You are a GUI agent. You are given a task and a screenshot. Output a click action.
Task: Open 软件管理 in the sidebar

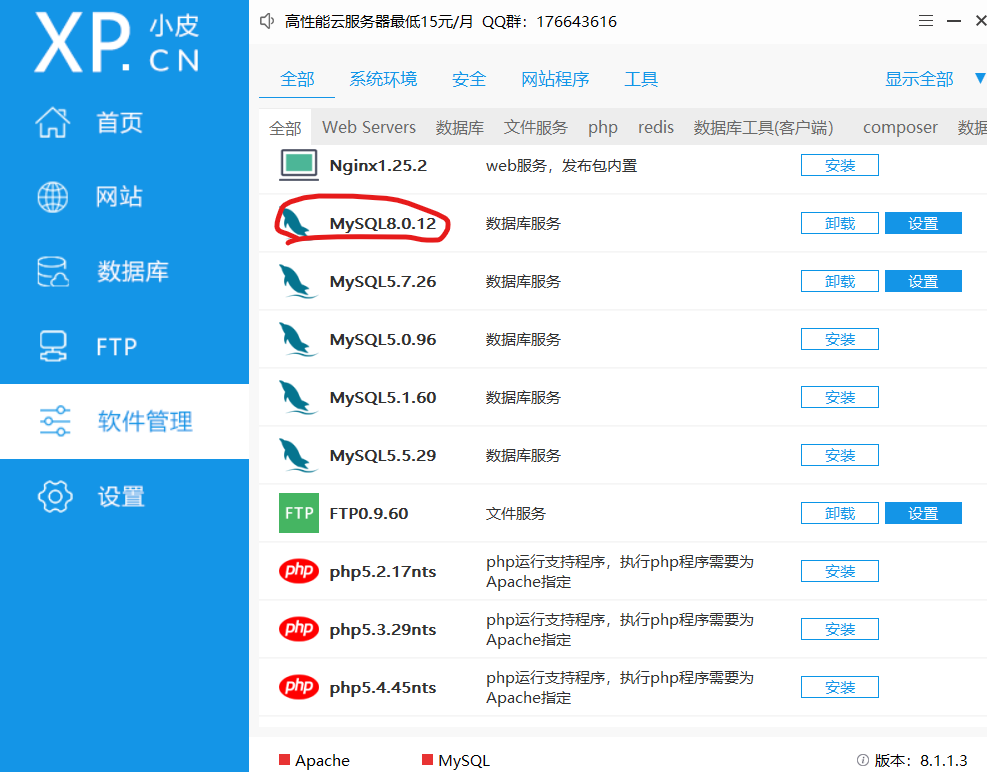pyautogui.click(x=125, y=421)
